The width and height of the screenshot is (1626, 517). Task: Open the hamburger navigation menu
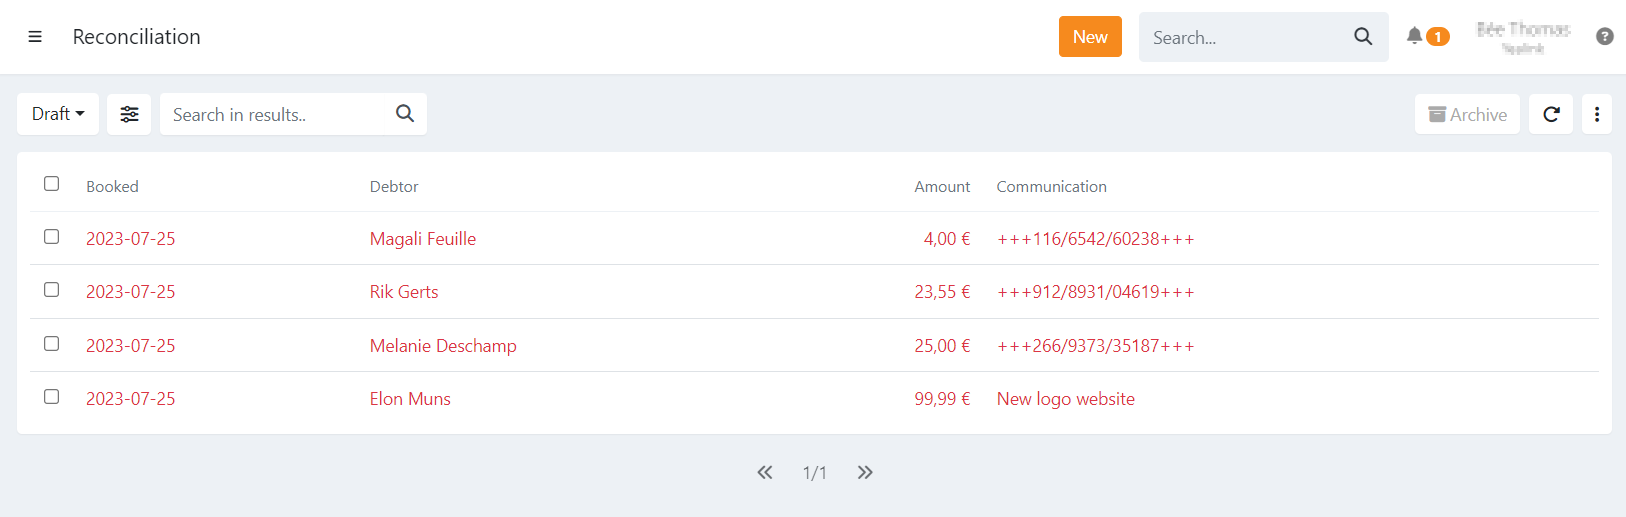click(x=35, y=37)
